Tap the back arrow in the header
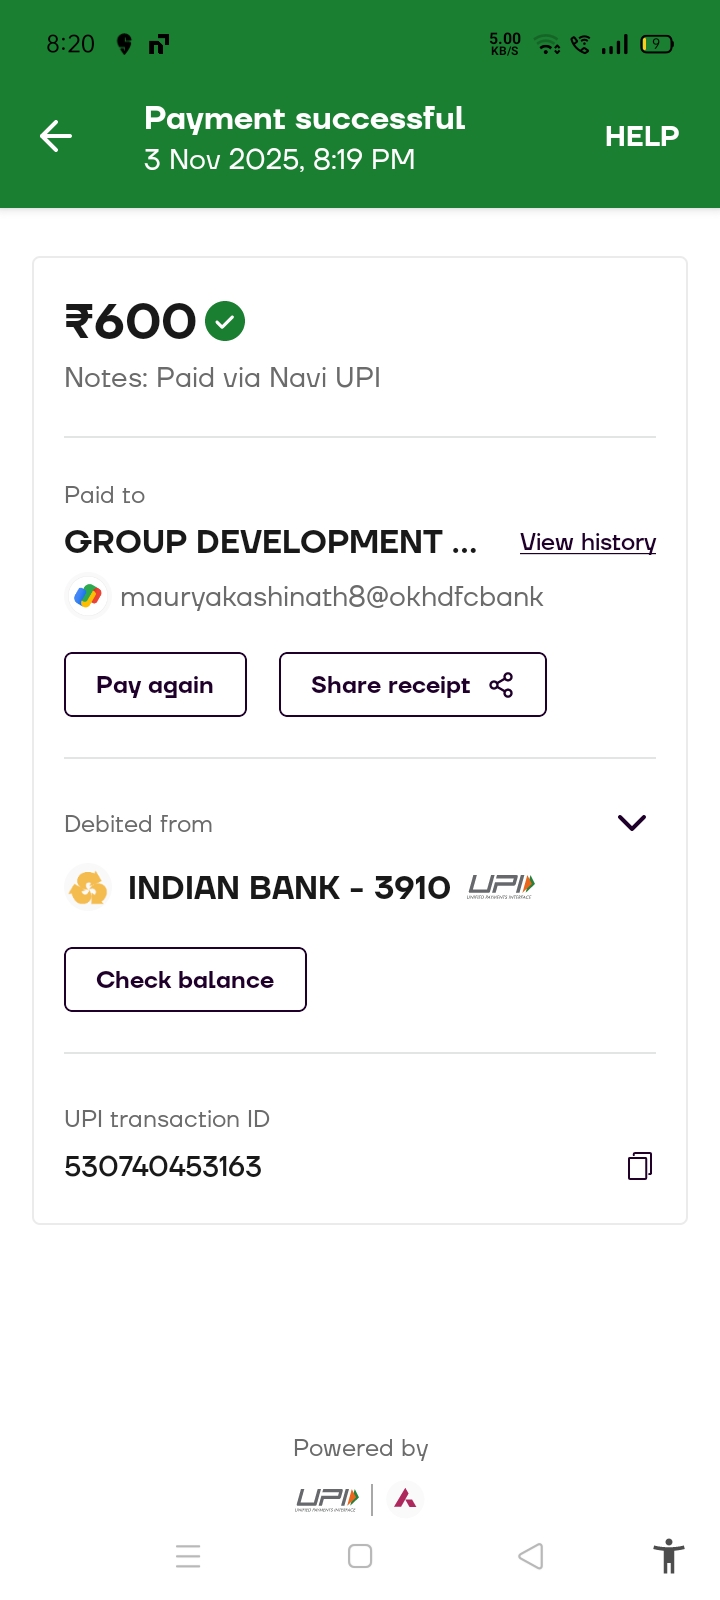 pos(56,136)
